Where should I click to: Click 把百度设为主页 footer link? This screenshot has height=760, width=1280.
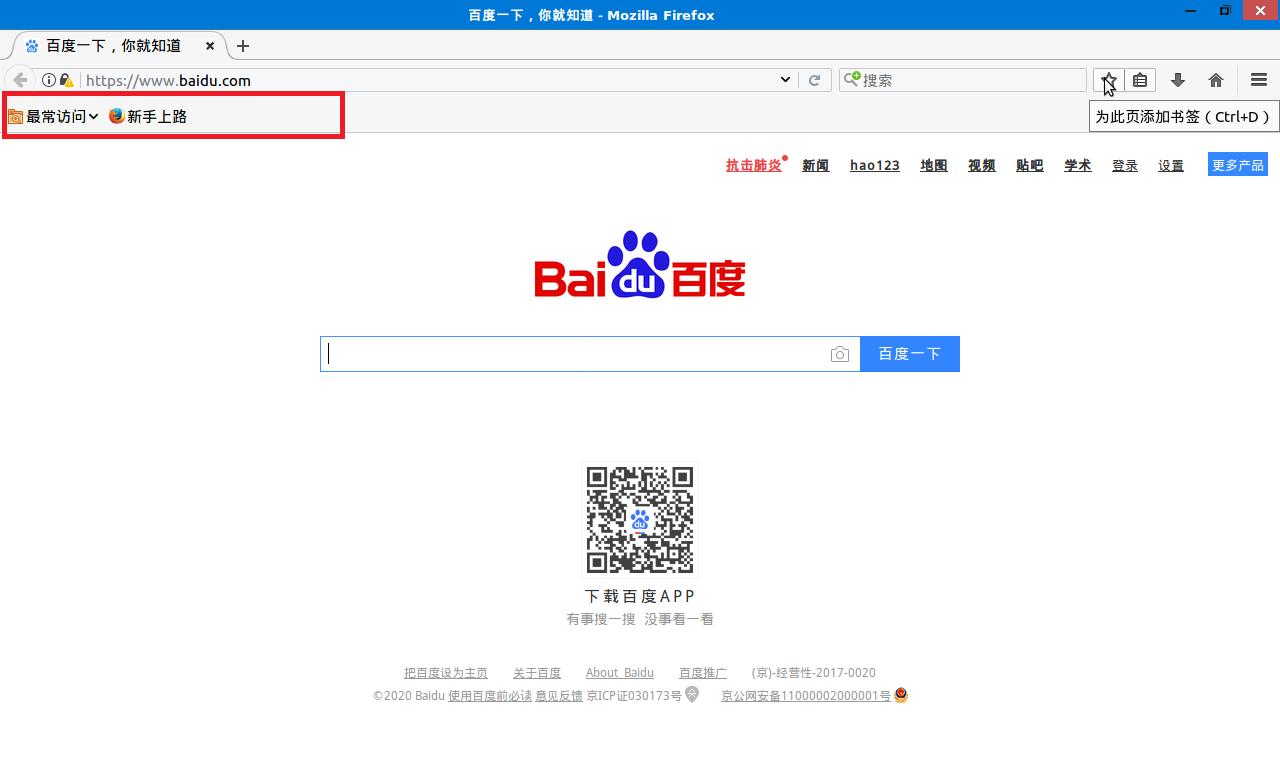point(446,673)
